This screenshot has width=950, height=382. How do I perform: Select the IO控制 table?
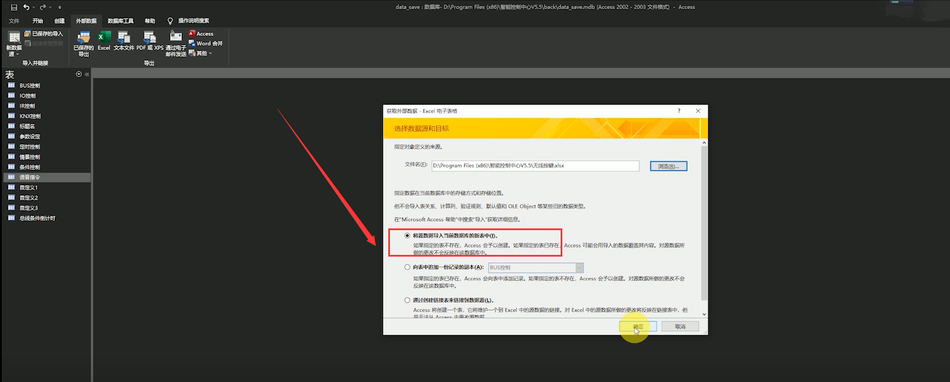click(x=46, y=96)
